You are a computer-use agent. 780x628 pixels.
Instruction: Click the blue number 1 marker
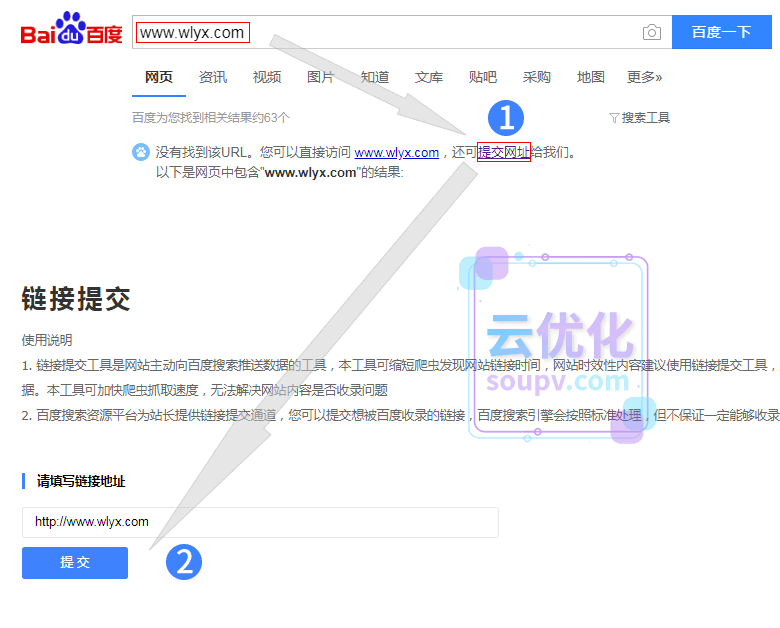(505, 118)
